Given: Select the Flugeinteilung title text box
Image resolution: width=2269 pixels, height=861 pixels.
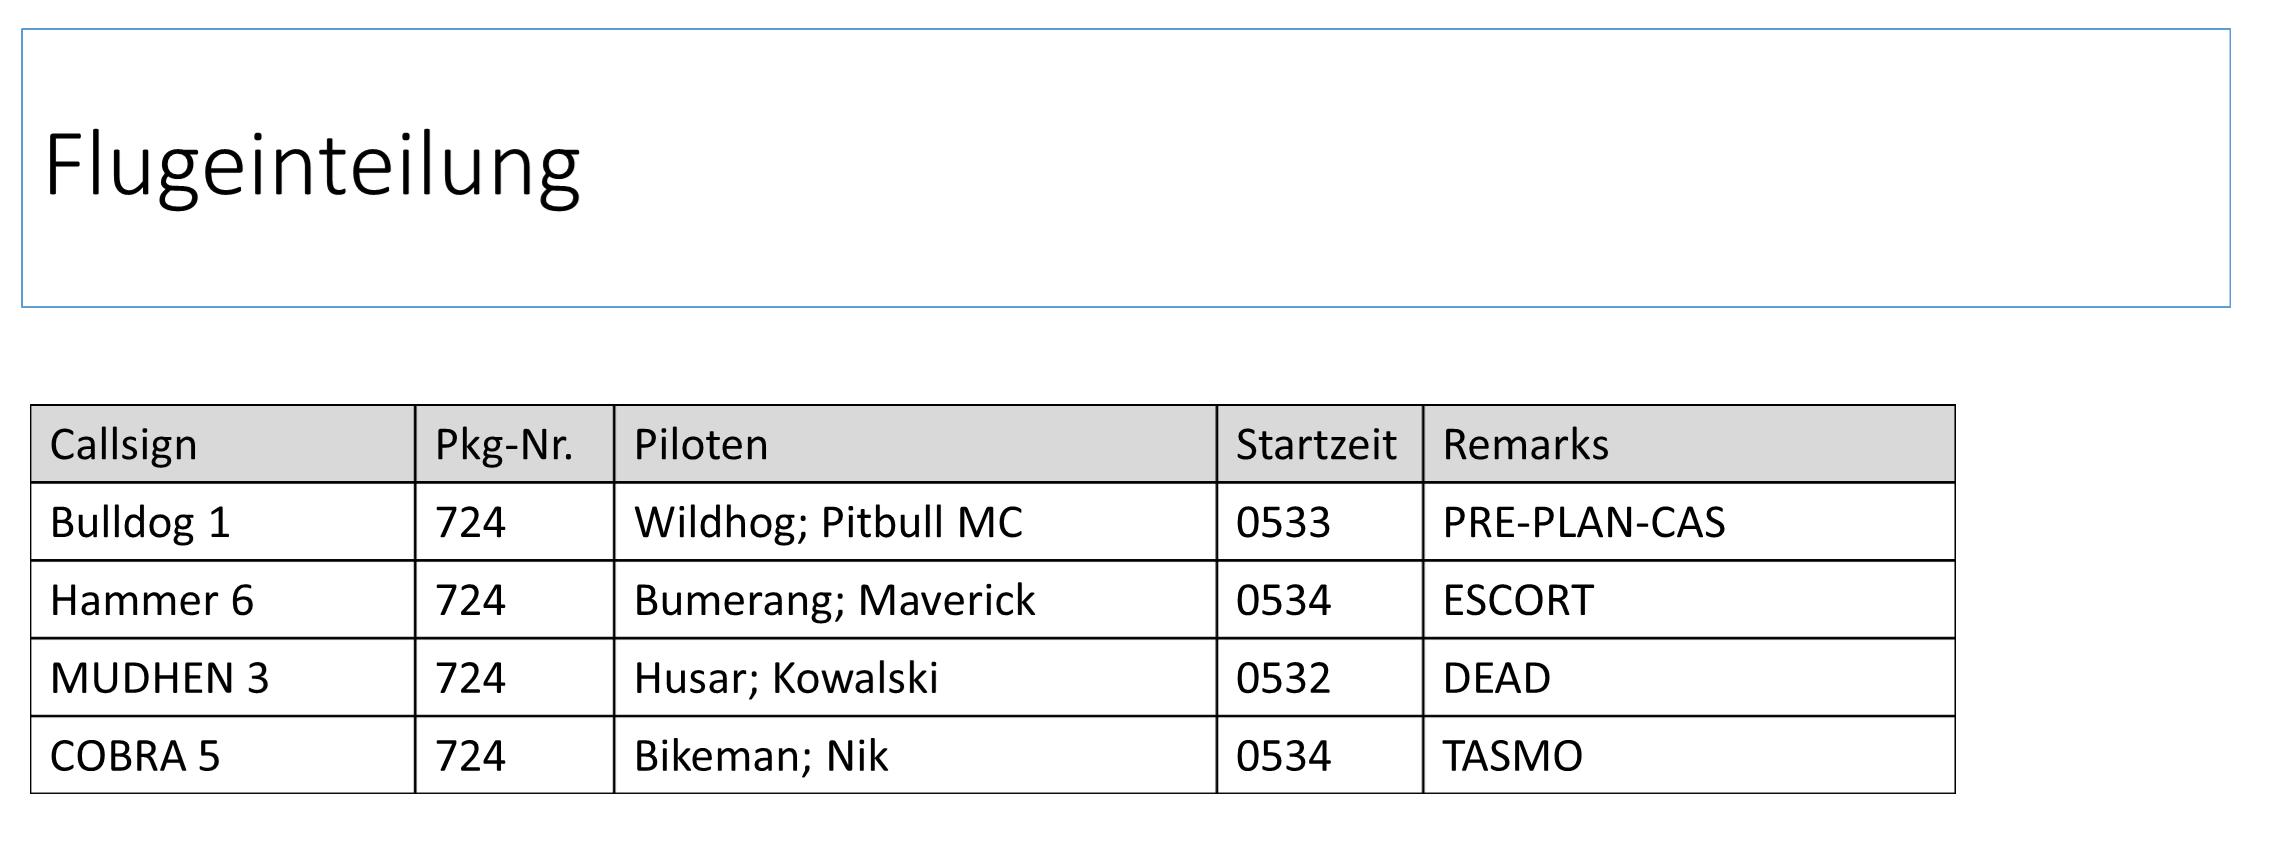Looking at the screenshot, I should (1125, 168).
